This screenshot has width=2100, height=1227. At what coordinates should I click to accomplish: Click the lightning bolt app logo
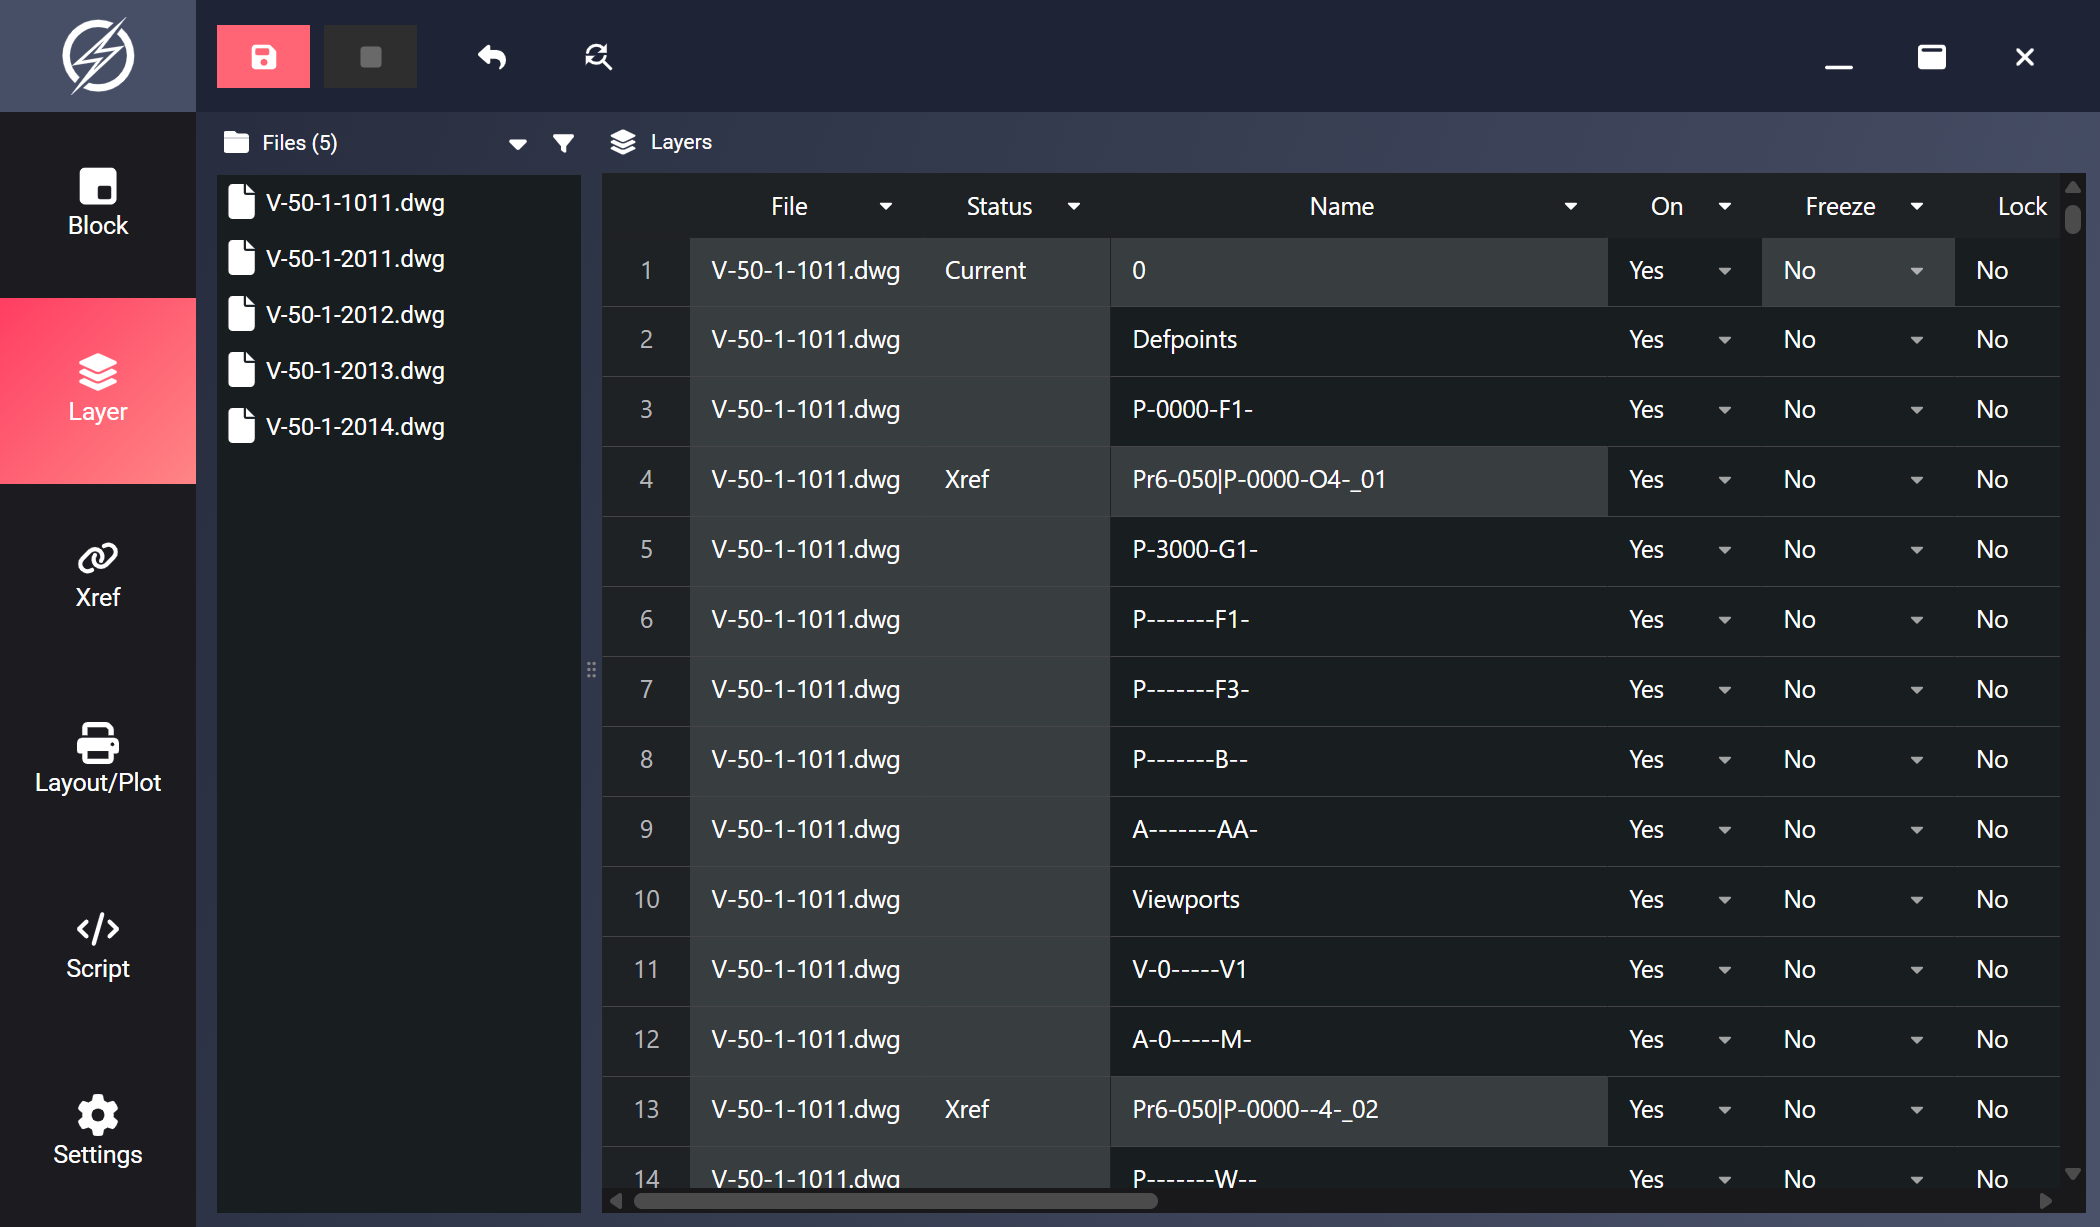coord(98,56)
